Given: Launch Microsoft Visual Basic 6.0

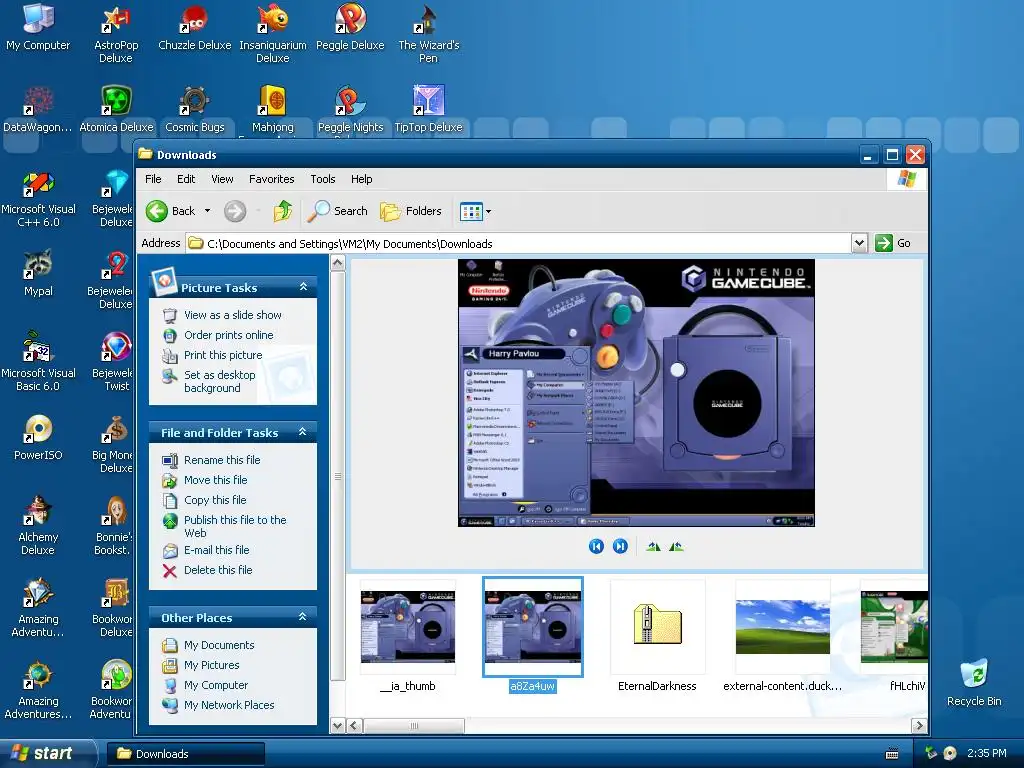Looking at the screenshot, I should [38, 361].
